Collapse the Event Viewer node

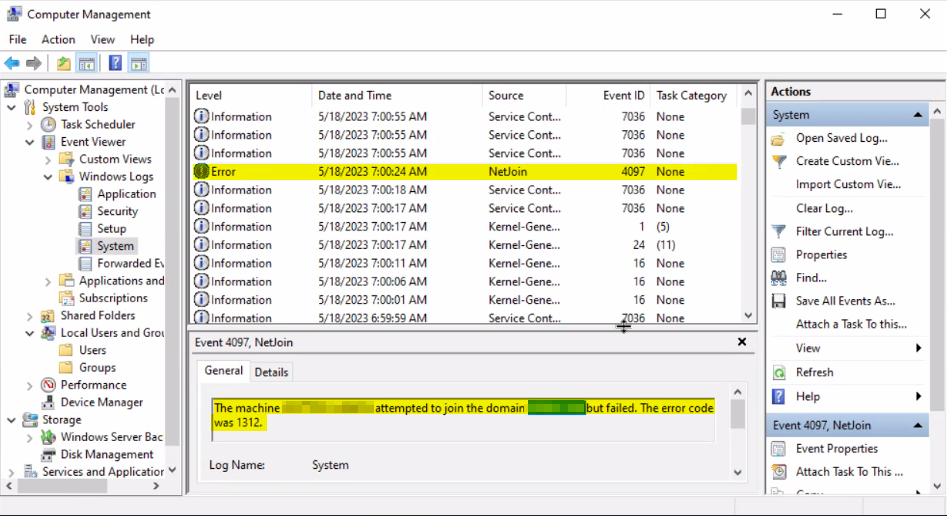(30, 143)
